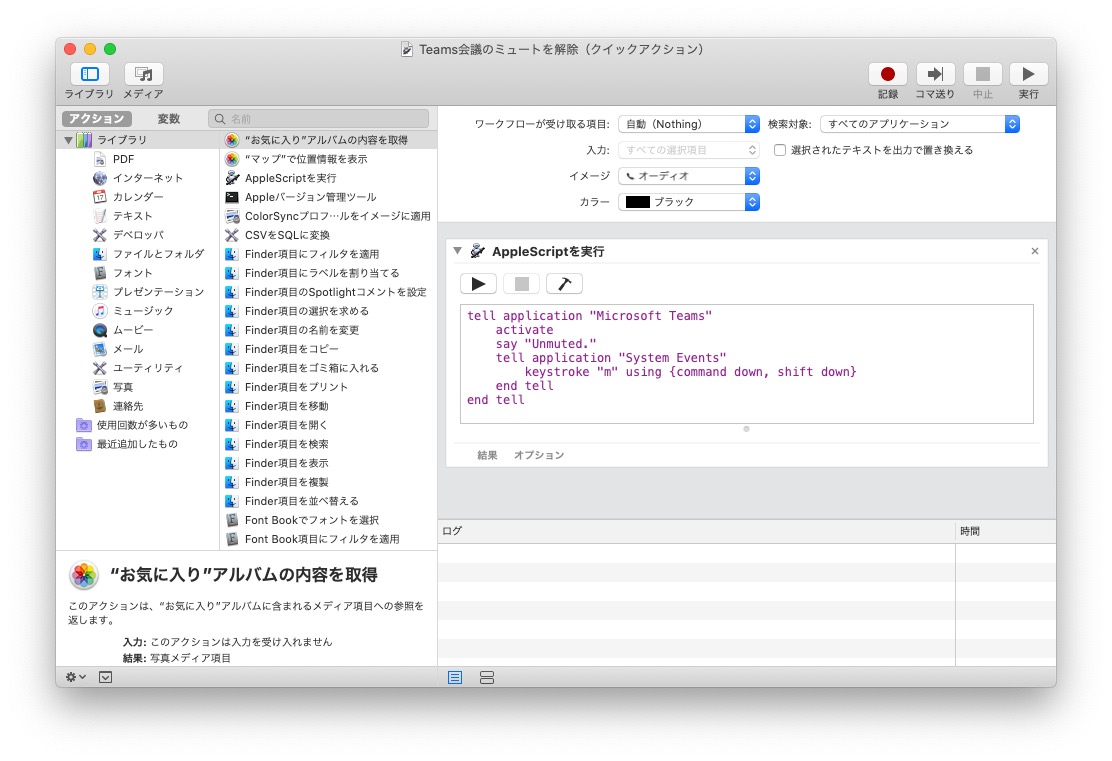Viewport: 1112px width, 761px height.
Task: Select AppleScriptを実行 in the action list
Action: click(329, 178)
